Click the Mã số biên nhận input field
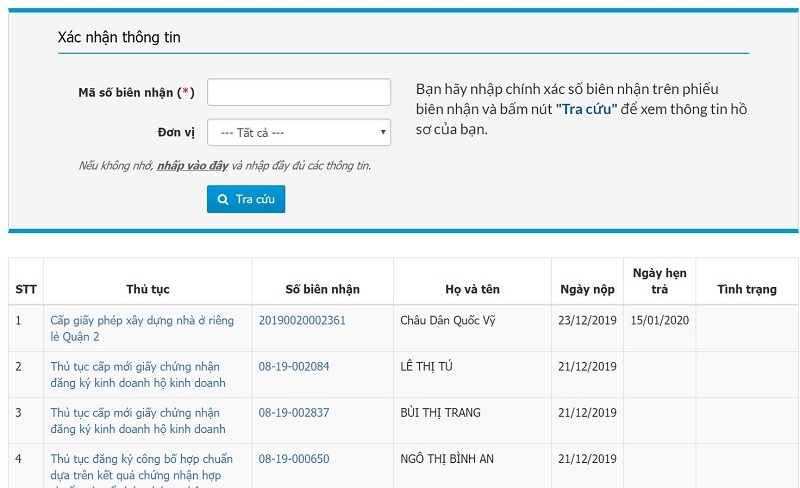Viewport: 800px width, 488px height. coord(299,92)
